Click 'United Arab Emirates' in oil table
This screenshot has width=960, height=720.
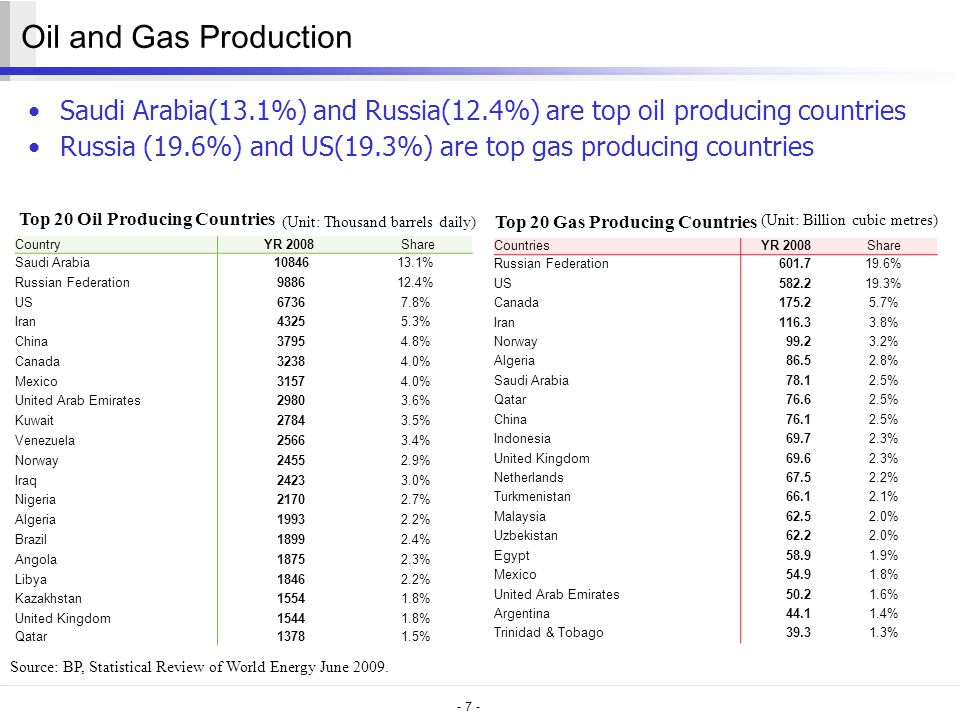(78, 400)
